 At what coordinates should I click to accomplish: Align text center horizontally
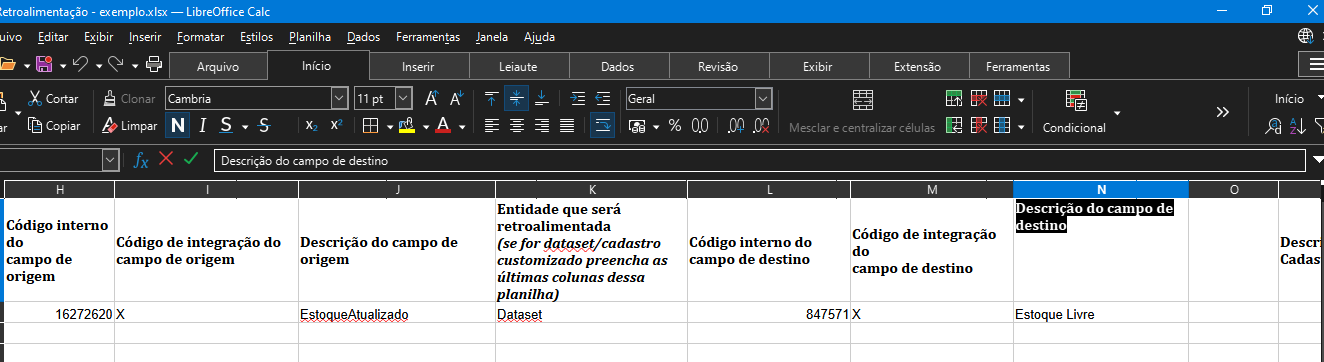[517, 126]
